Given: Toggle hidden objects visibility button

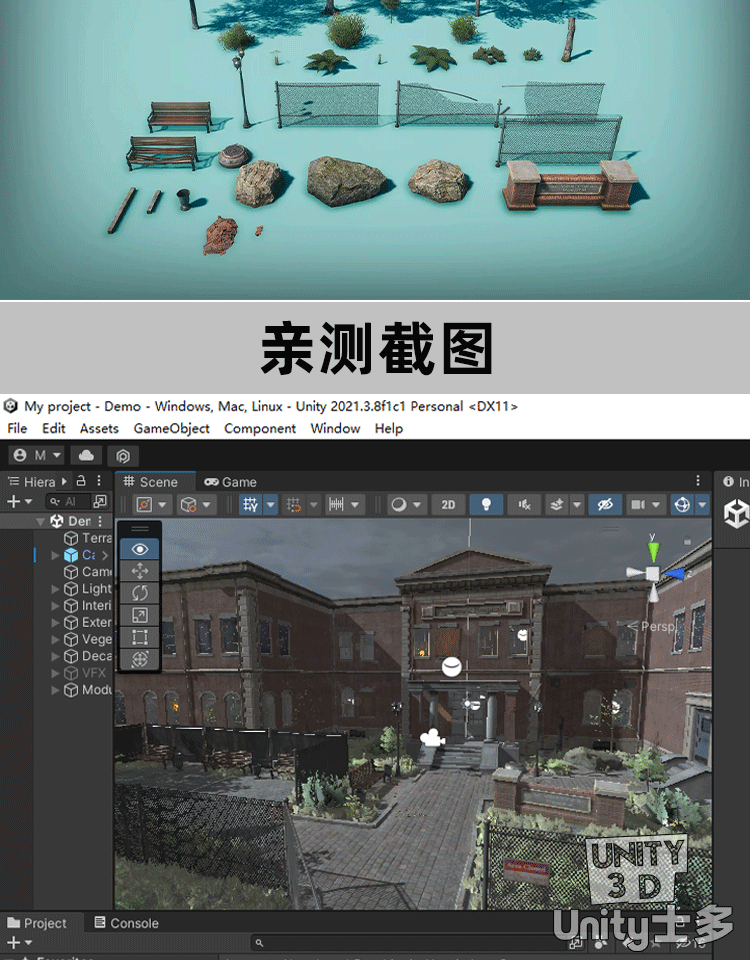Looking at the screenshot, I should [605, 504].
